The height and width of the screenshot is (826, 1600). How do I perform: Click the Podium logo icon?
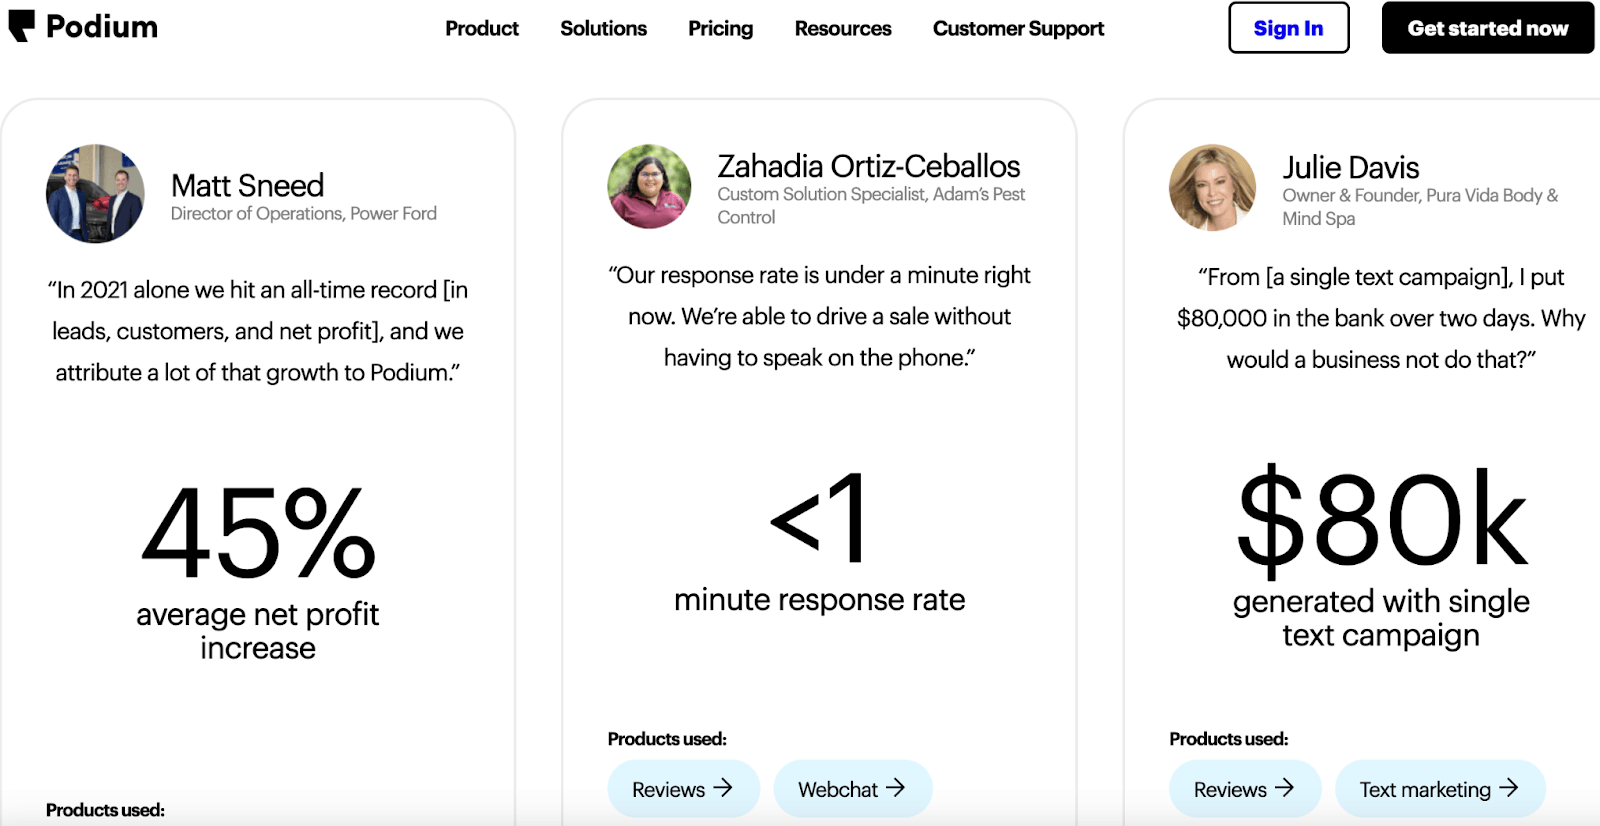(22, 26)
